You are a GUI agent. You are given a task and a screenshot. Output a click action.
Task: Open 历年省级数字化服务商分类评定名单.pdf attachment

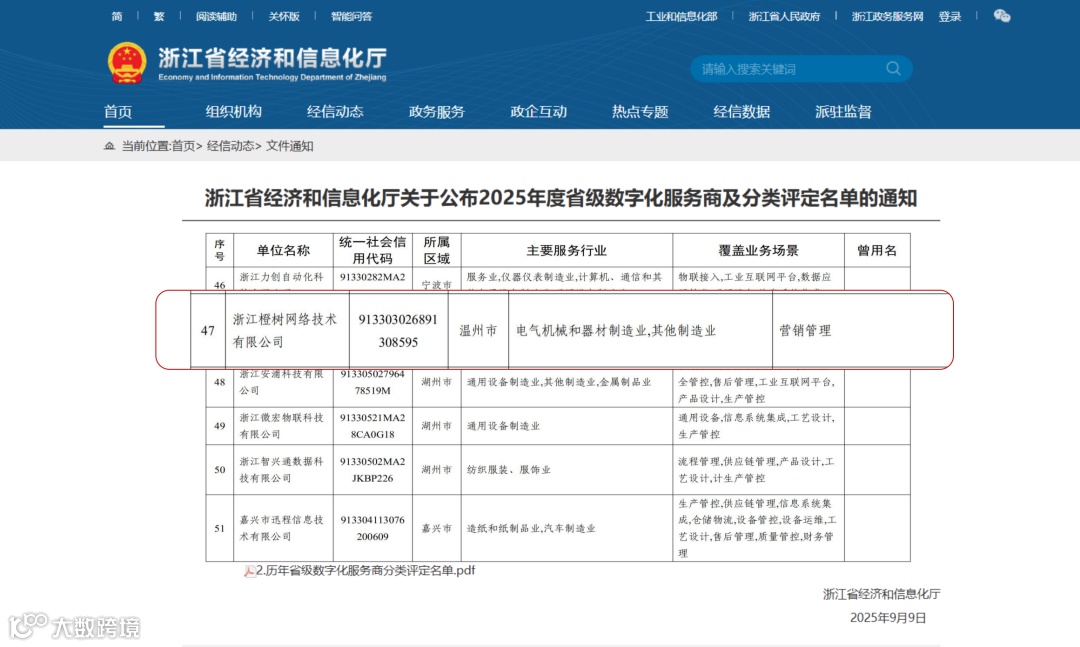pos(365,571)
